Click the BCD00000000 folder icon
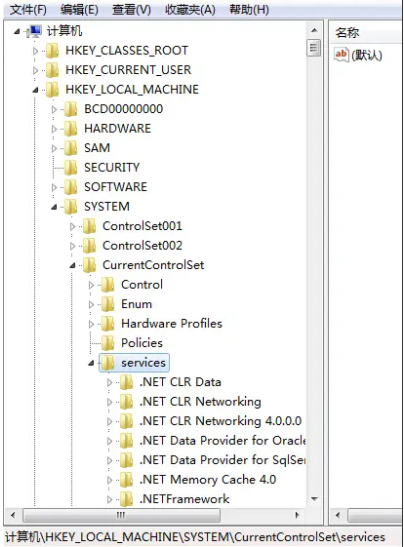Screen dimensions: 404x547 71,109
